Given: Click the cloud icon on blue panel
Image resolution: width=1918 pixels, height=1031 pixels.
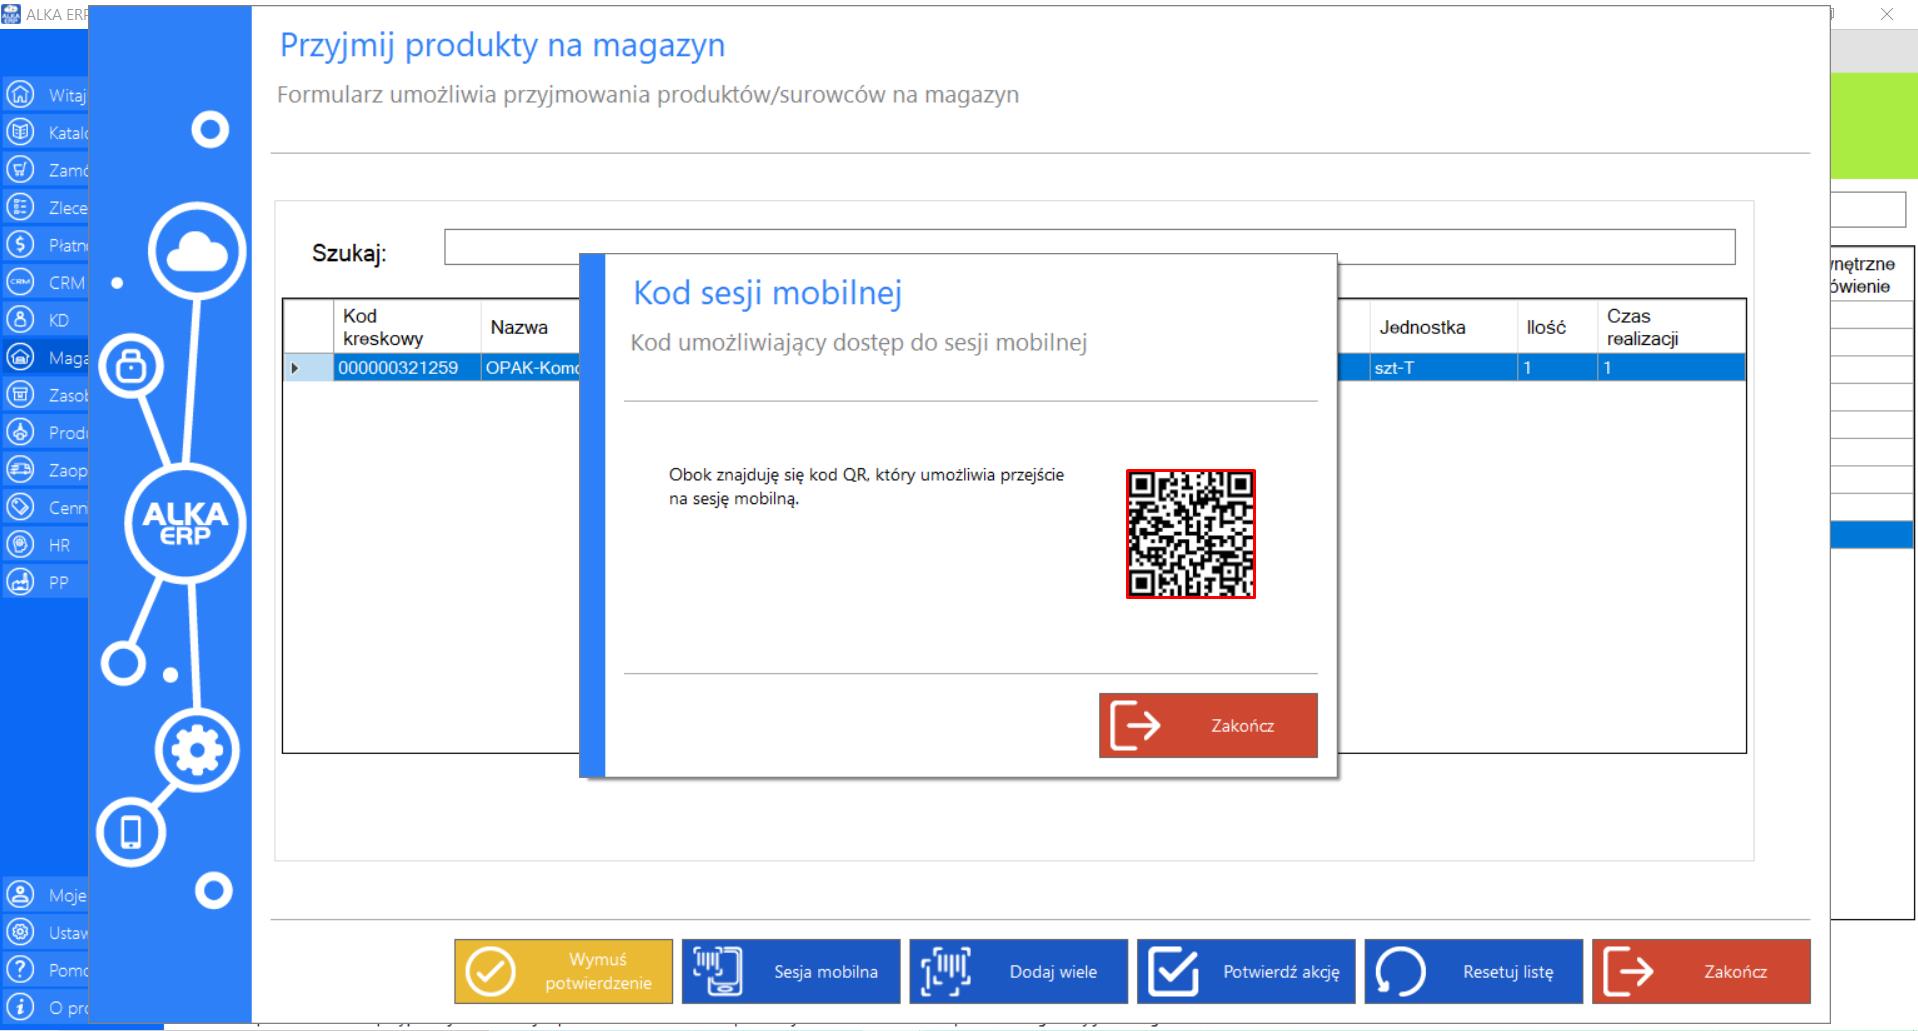Looking at the screenshot, I should point(197,251).
